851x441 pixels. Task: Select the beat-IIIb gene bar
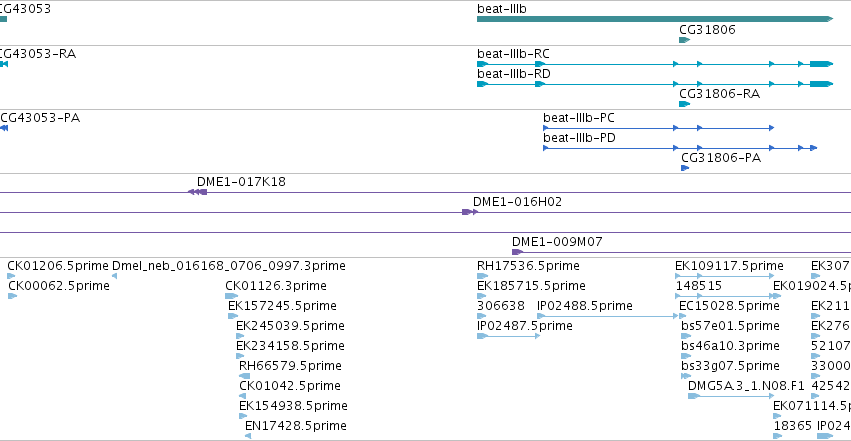pos(655,19)
